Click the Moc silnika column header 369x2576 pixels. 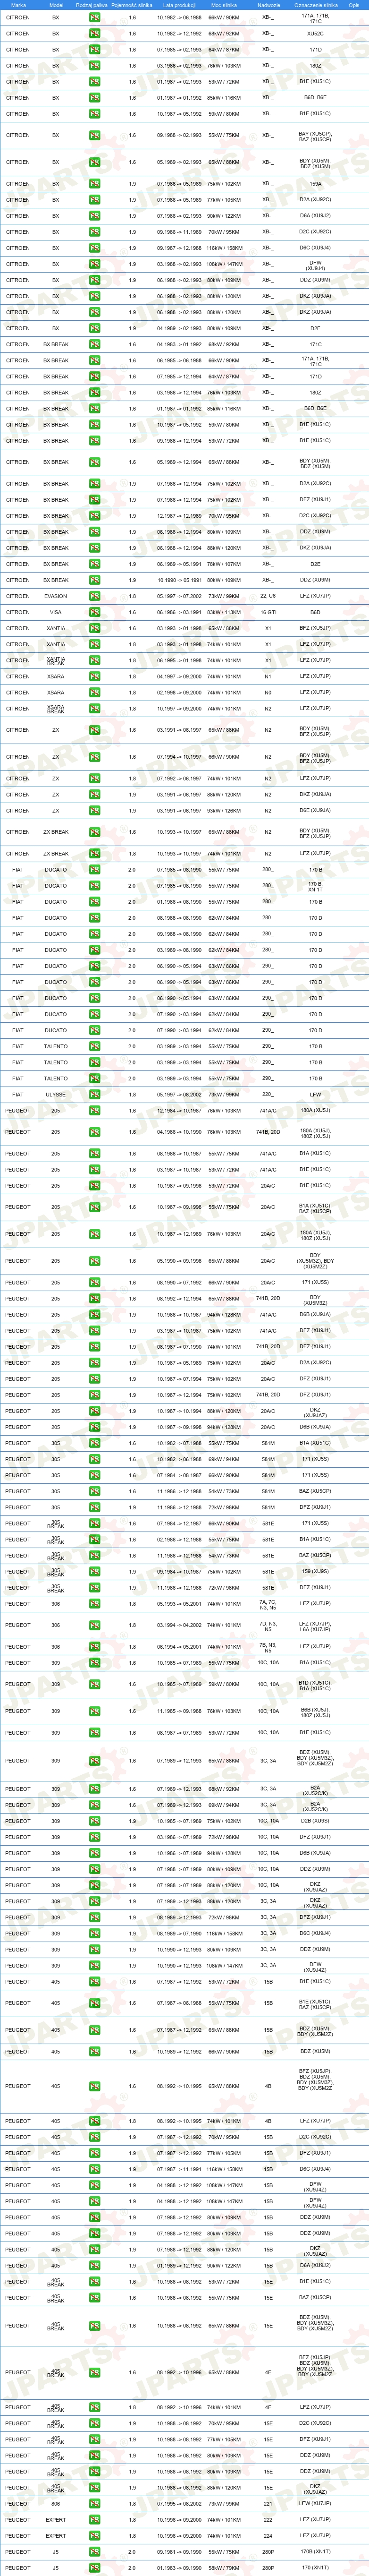click(x=224, y=5)
